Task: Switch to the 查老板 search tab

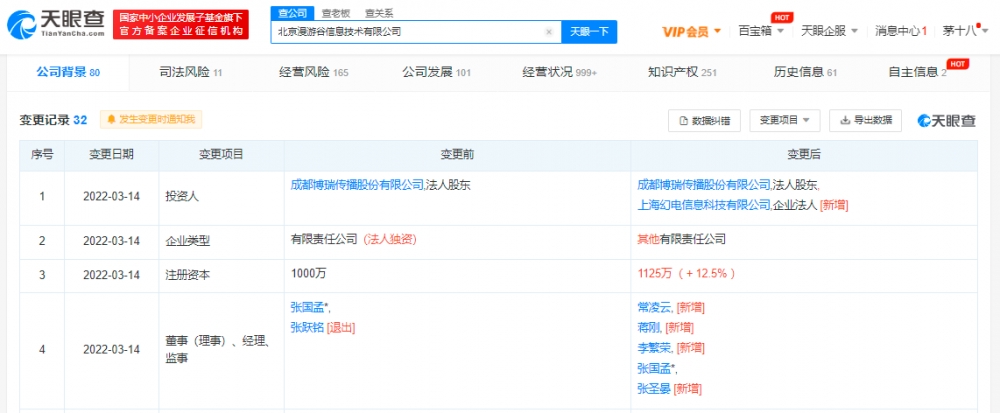Action: (335, 12)
